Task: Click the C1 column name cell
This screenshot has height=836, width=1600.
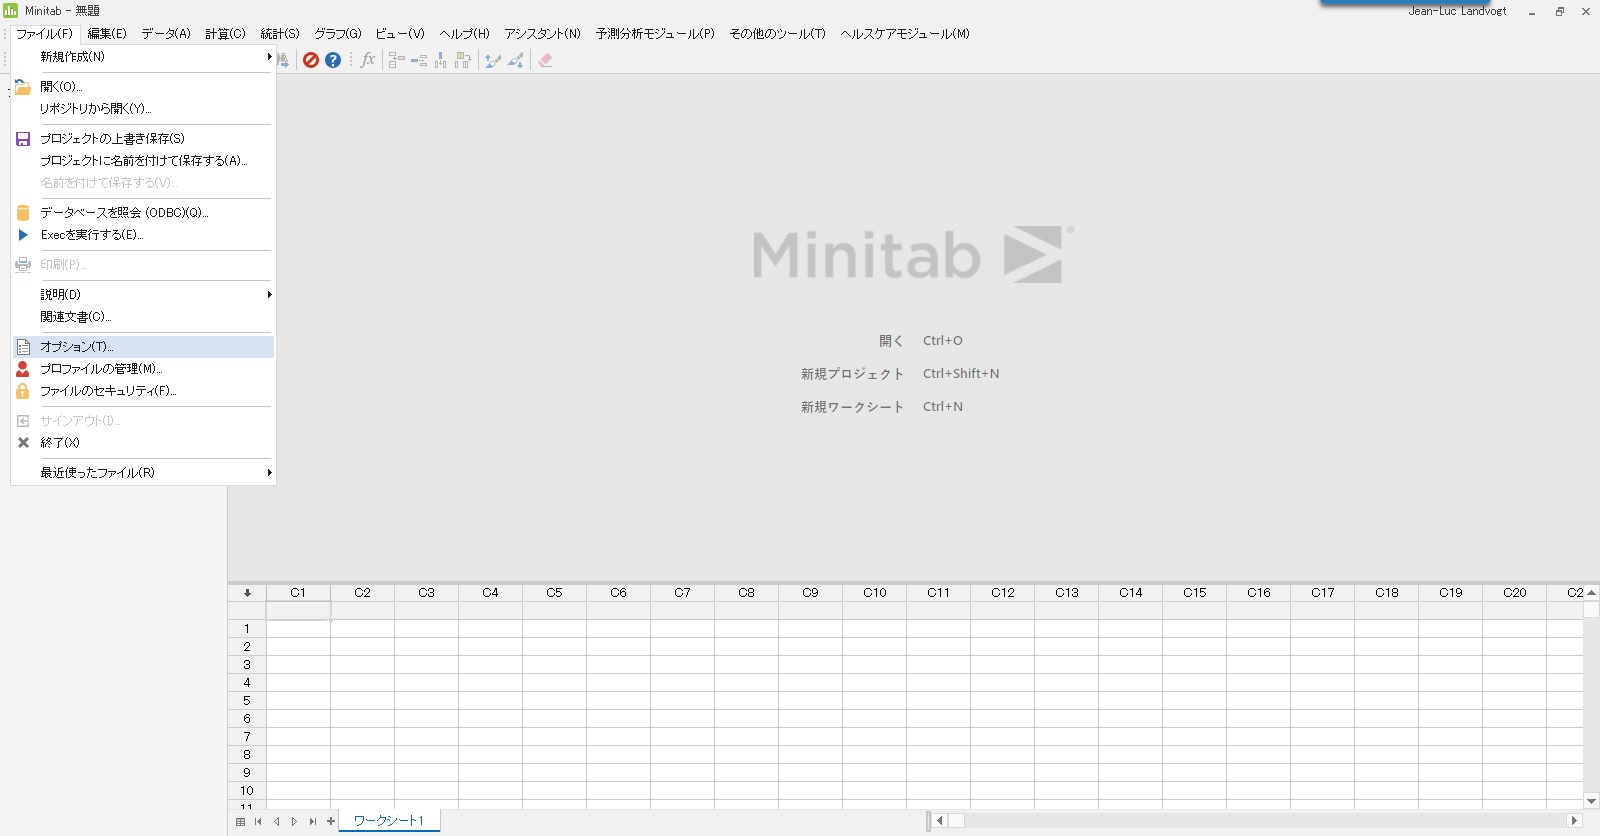Action: click(298, 610)
